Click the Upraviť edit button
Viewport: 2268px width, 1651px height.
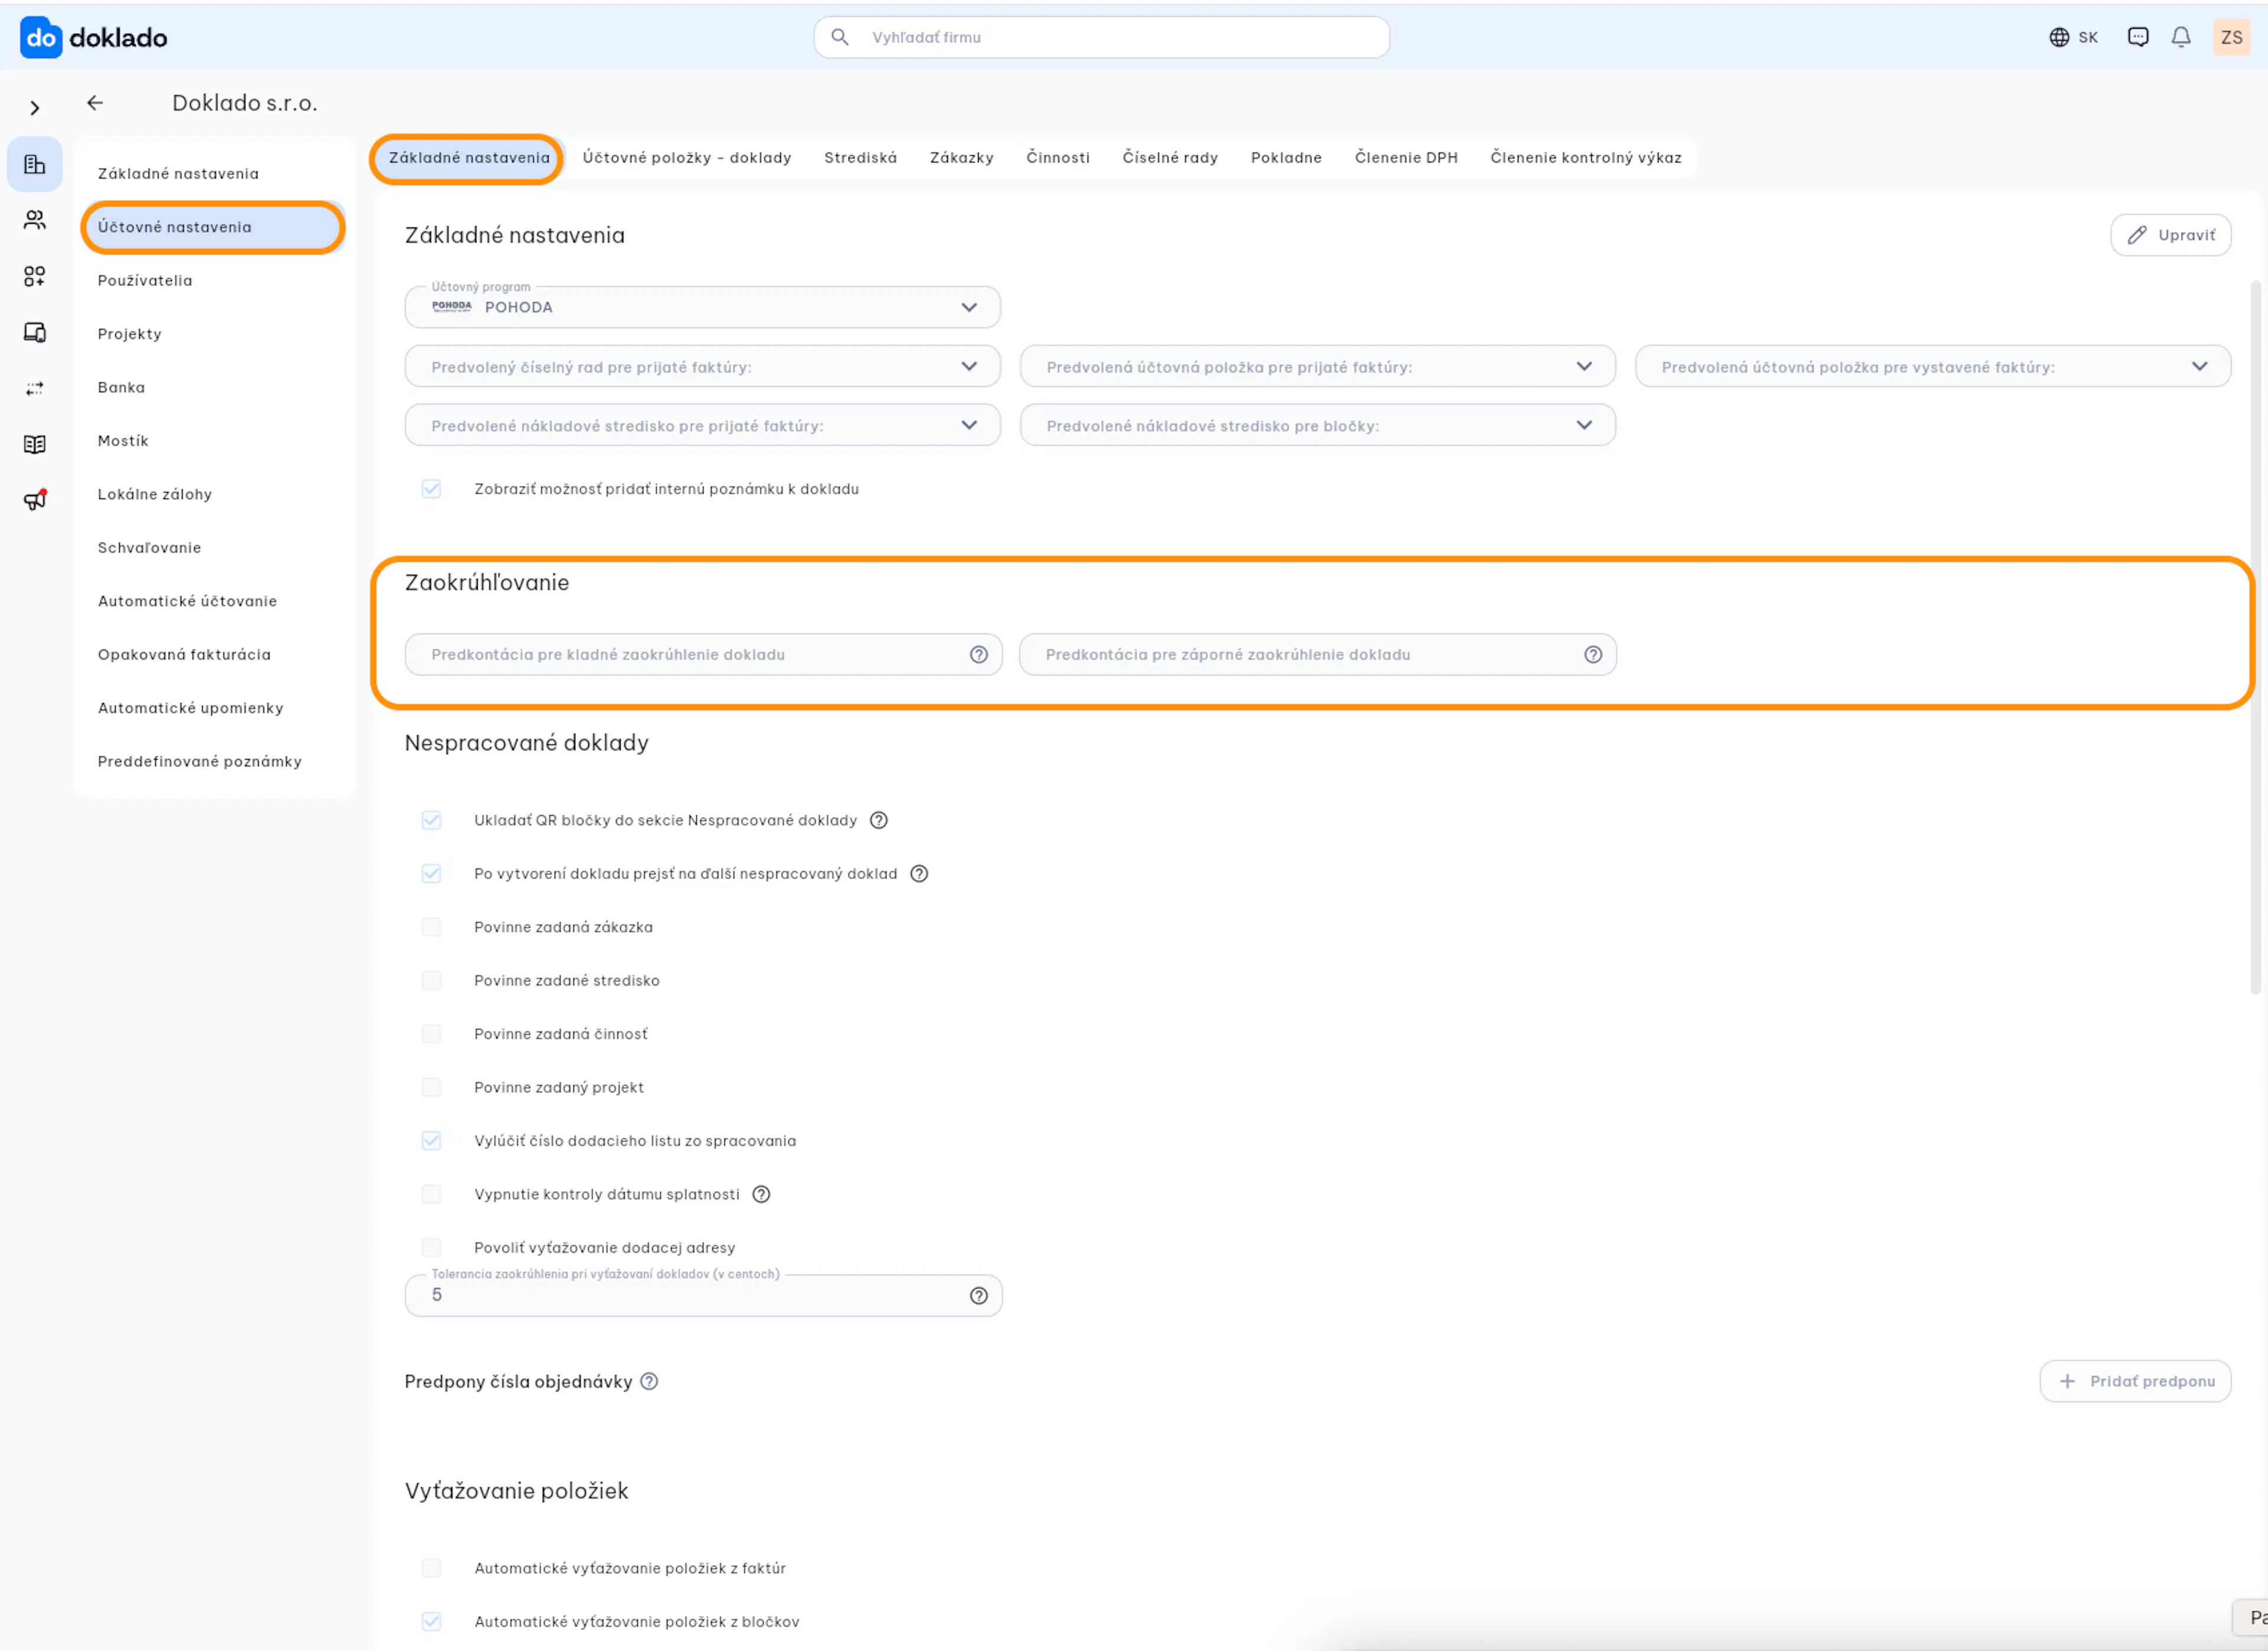[2170, 235]
